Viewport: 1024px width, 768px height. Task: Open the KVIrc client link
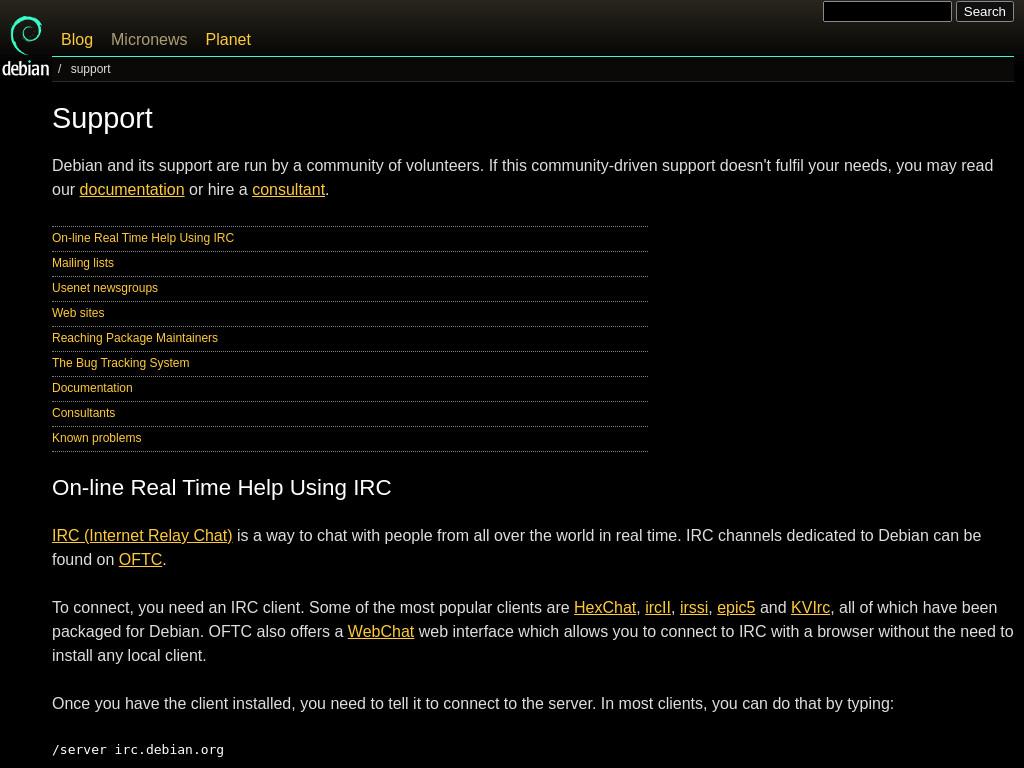point(810,607)
